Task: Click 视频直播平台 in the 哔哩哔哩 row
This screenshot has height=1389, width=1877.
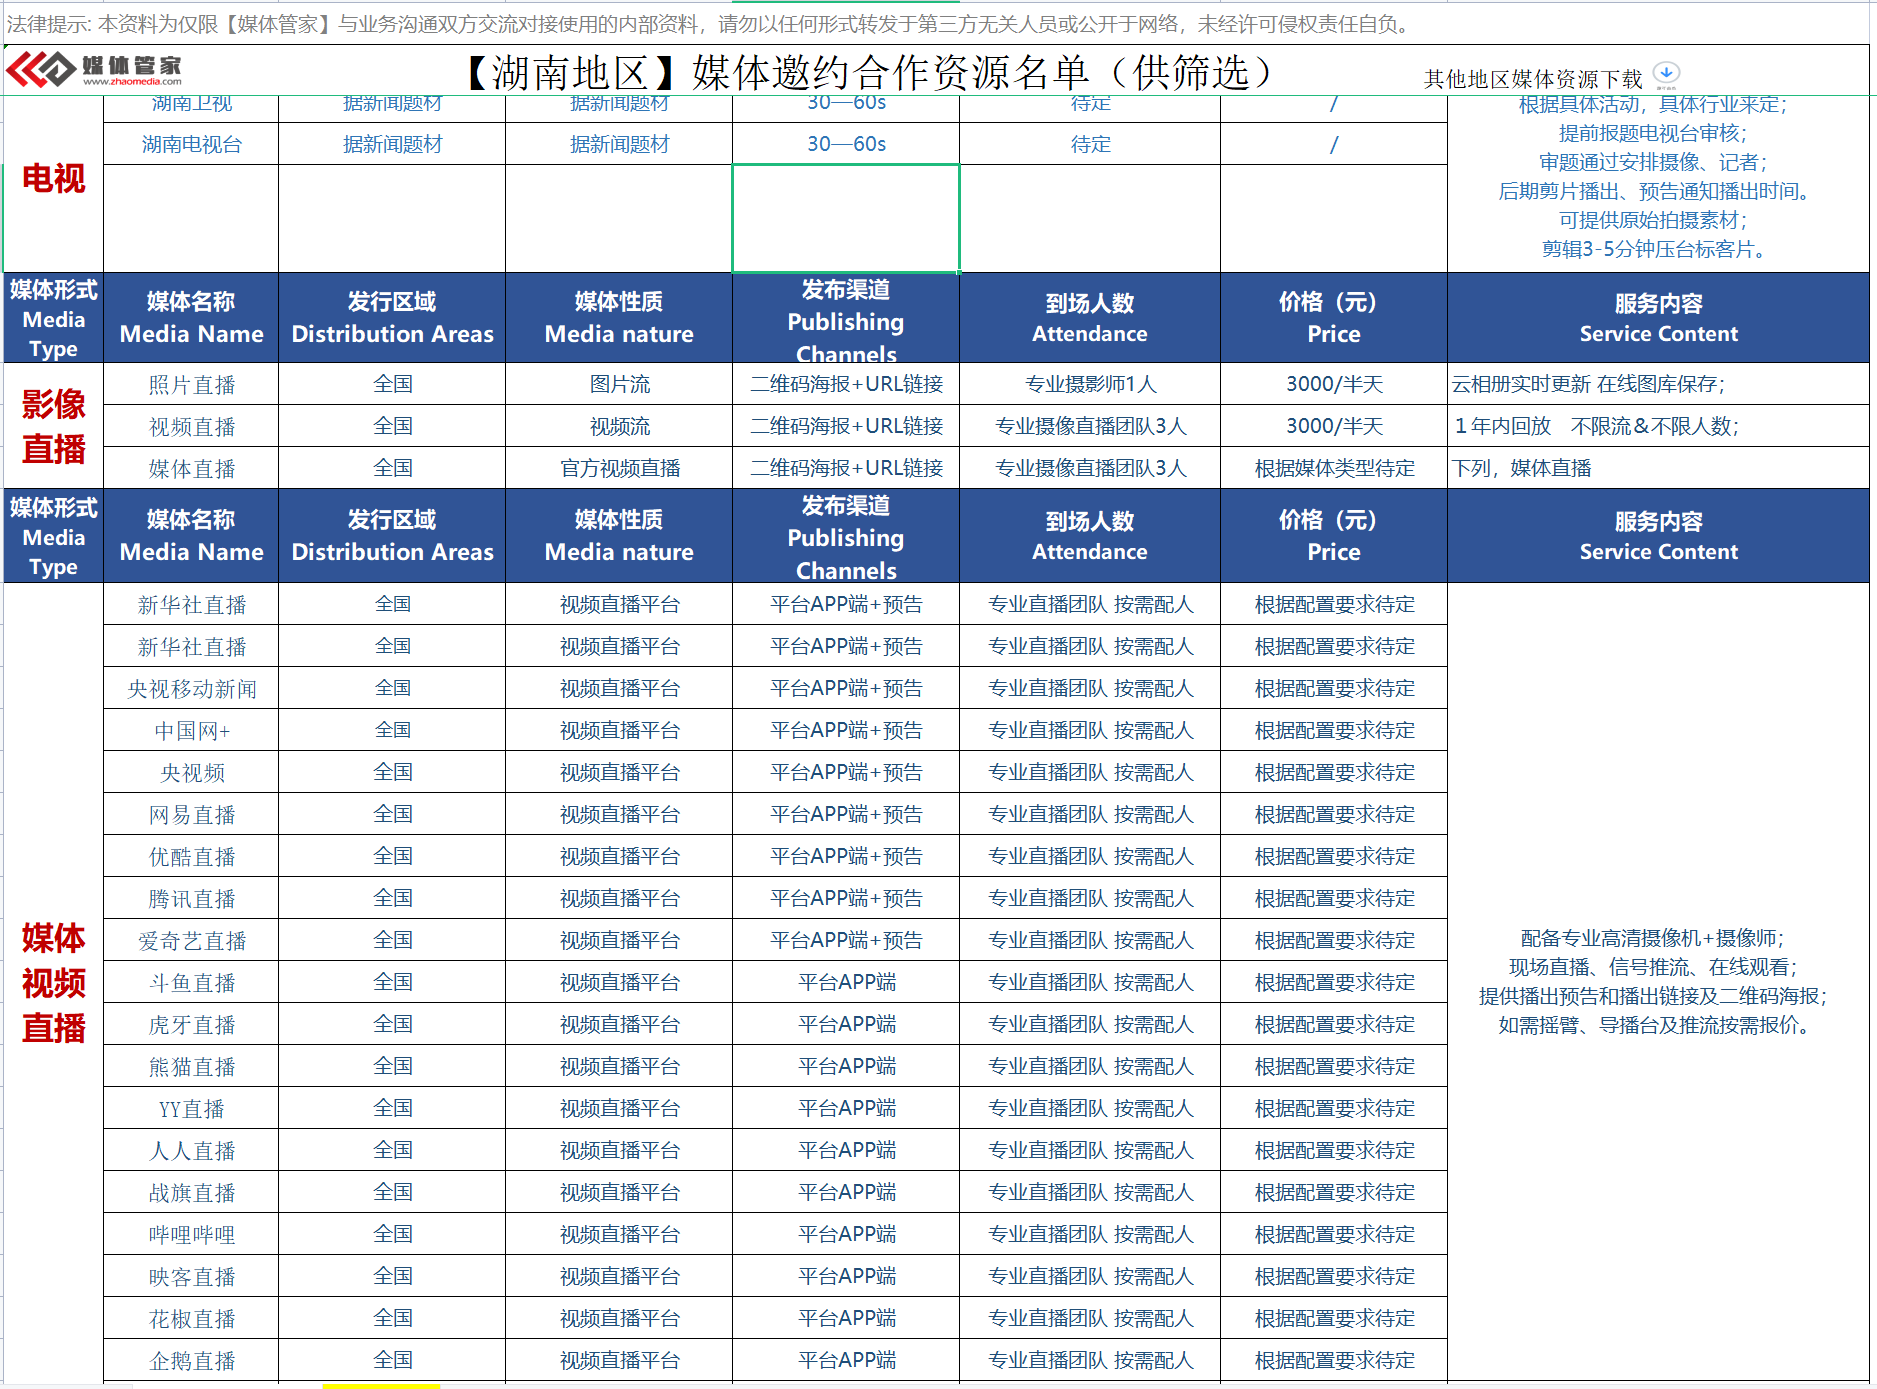Action: (619, 1235)
